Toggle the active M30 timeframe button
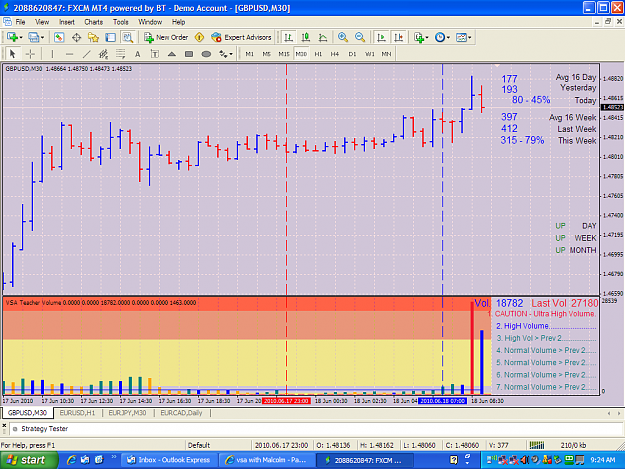 (x=301, y=54)
